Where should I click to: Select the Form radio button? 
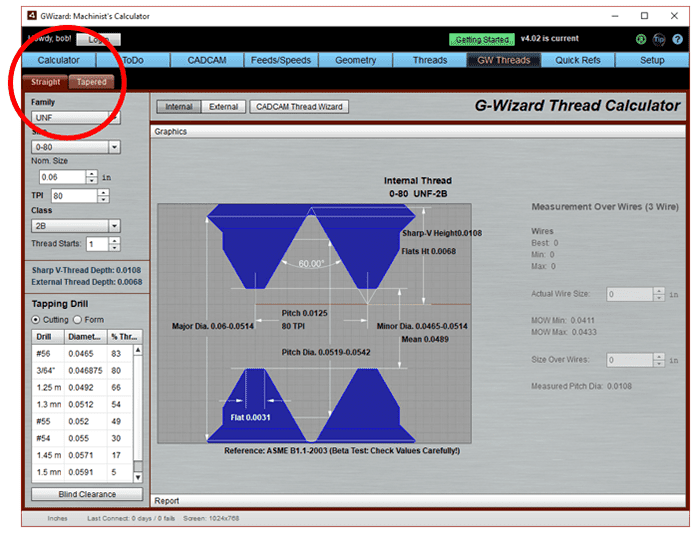[x=78, y=320]
